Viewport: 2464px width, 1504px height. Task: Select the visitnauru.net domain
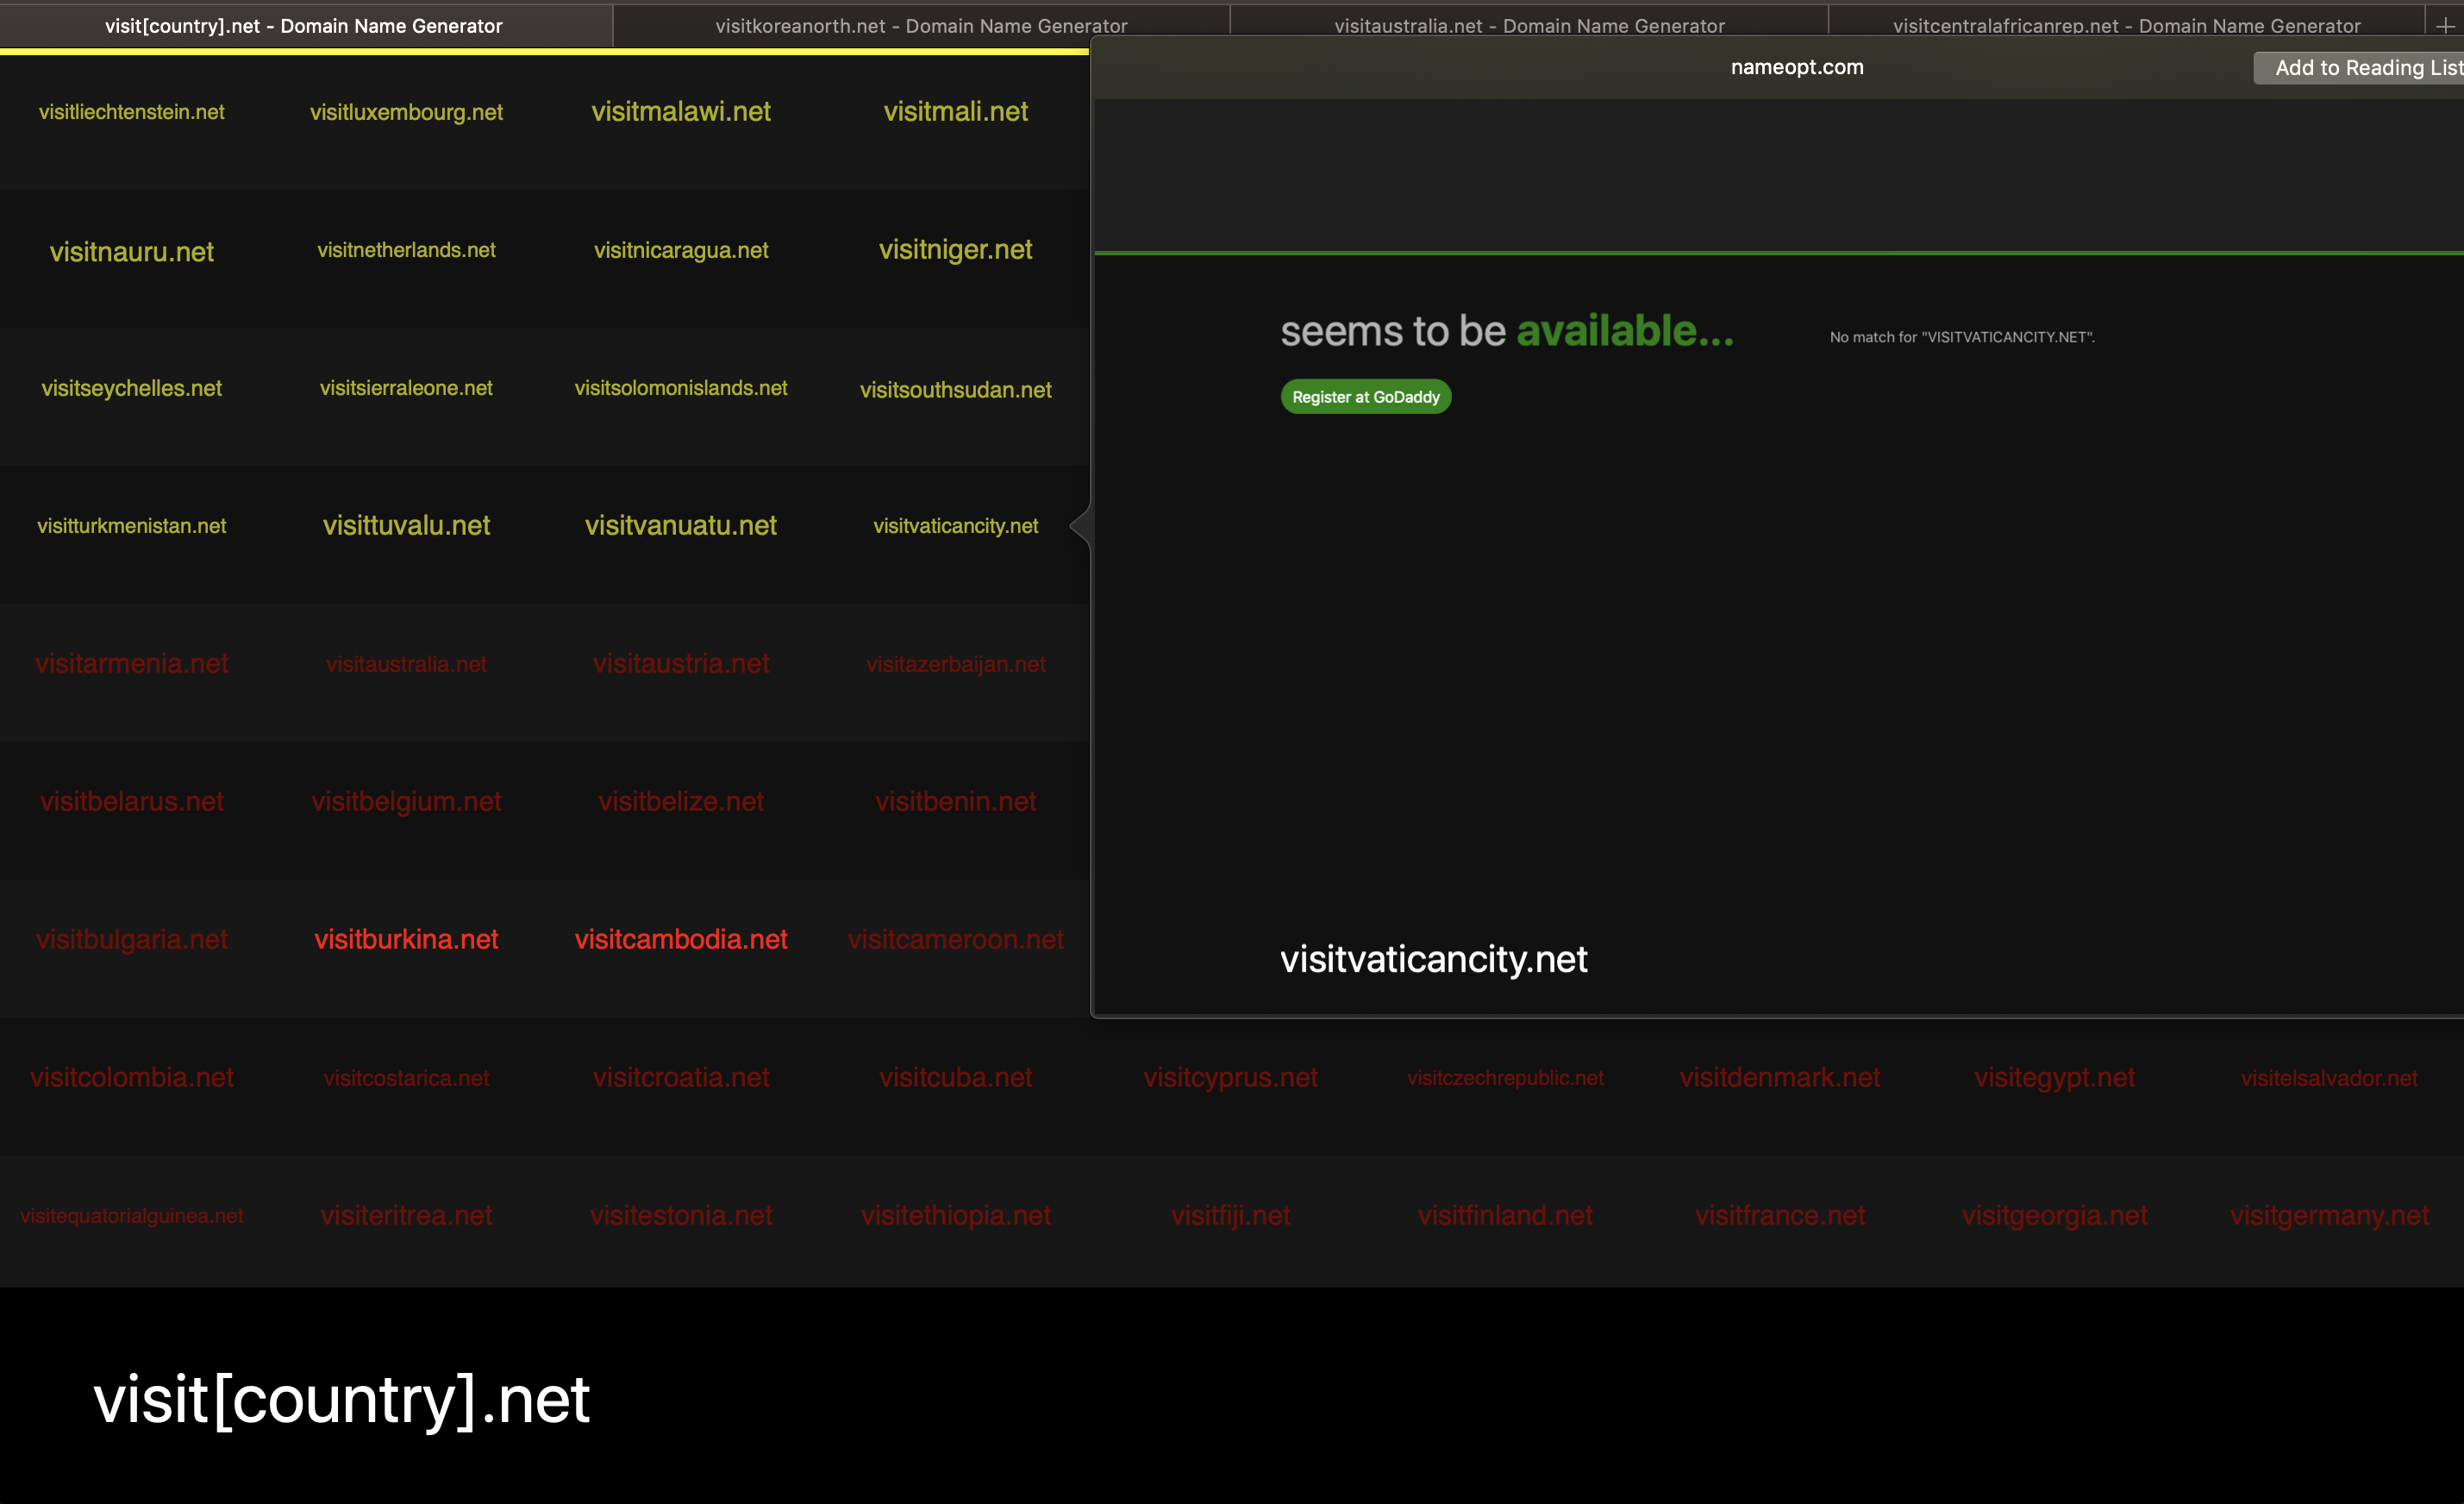click(x=132, y=251)
